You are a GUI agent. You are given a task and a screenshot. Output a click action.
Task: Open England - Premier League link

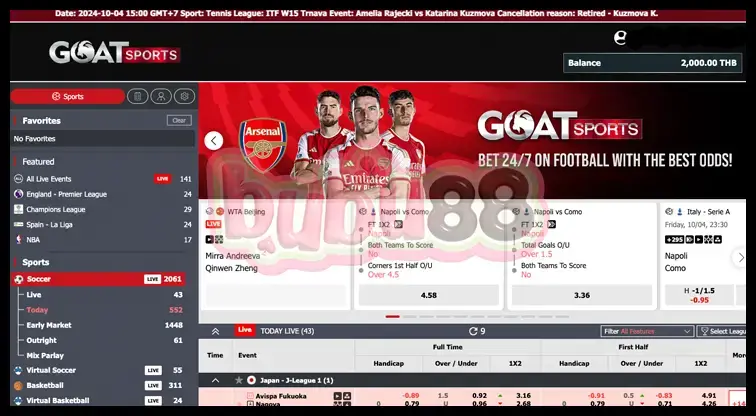click(67, 194)
